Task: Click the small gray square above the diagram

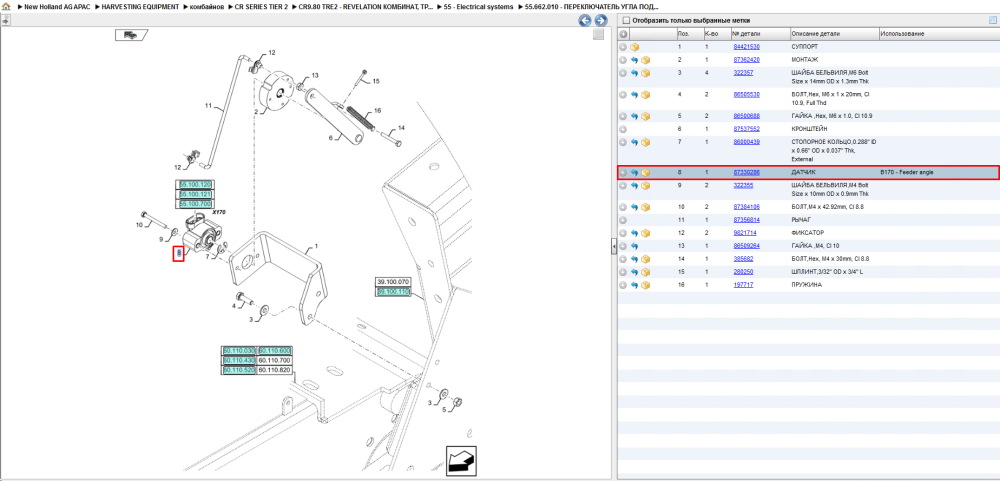Action: [598, 34]
